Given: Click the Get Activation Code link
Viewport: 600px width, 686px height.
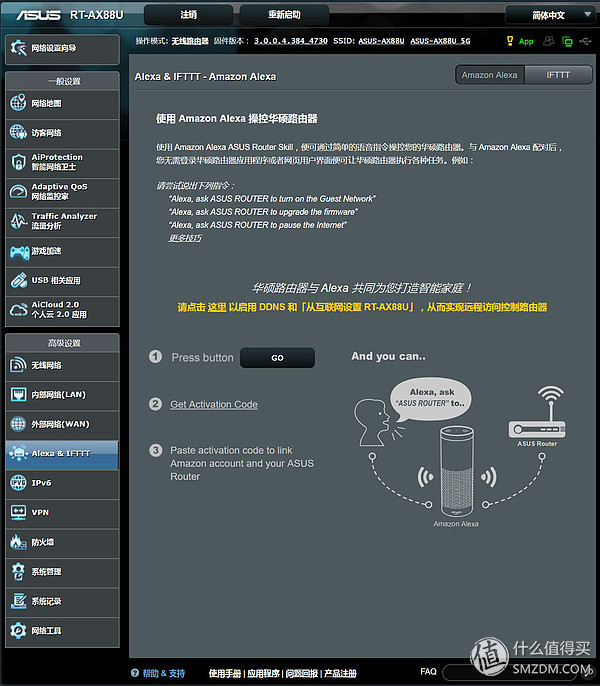Looking at the screenshot, I should coord(214,404).
